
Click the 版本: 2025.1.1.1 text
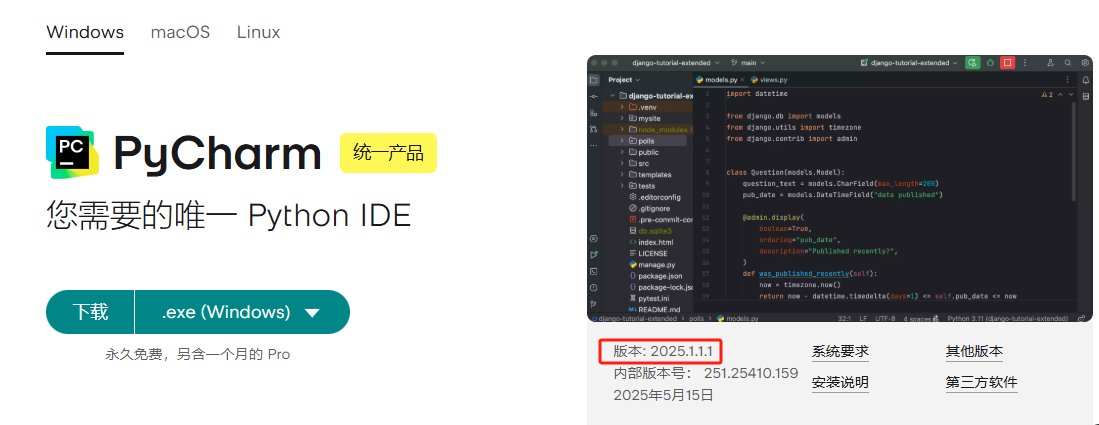pos(661,351)
